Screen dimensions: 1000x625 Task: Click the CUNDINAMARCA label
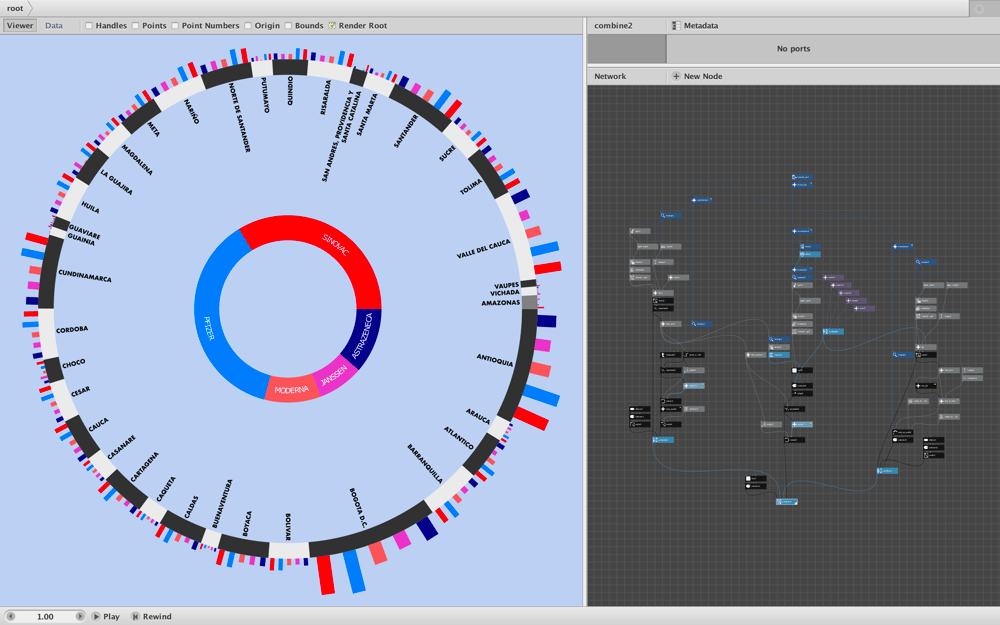(x=85, y=276)
